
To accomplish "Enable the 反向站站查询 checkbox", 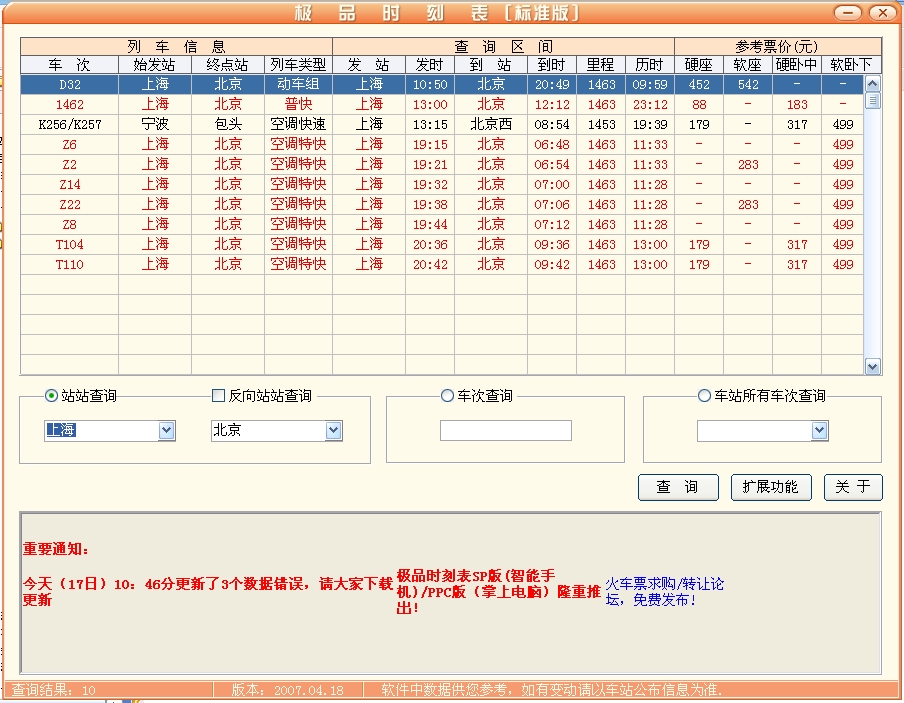I will click(x=218, y=396).
